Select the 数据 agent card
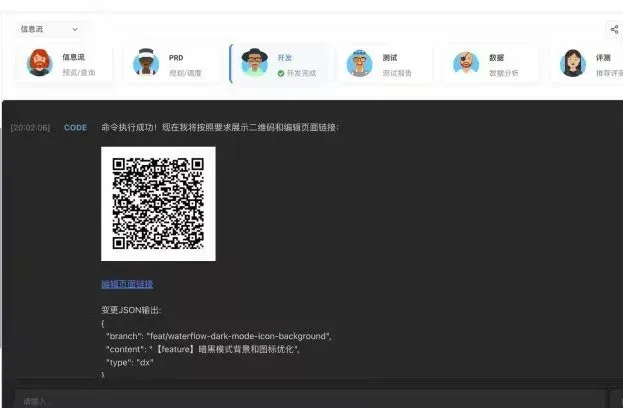Screen dimensions: 623x408 [491, 64]
